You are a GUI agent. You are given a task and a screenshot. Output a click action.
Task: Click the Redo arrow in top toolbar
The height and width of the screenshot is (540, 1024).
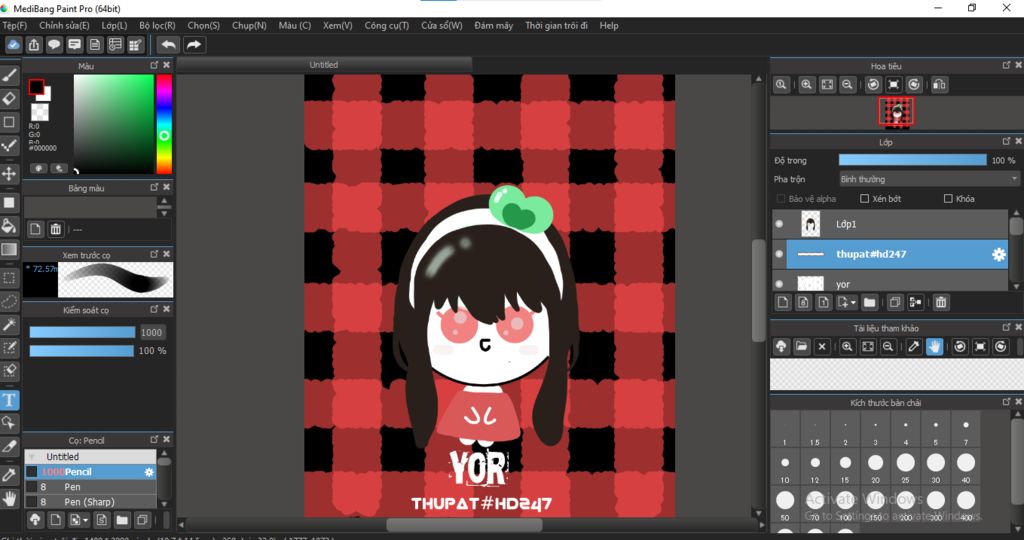coord(194,44)
